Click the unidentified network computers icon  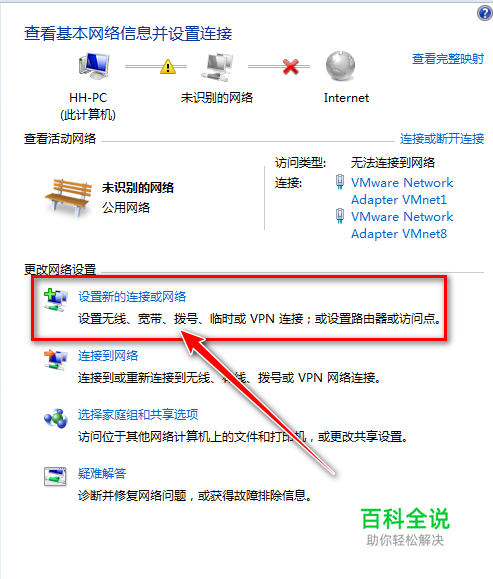coord(218,67)
